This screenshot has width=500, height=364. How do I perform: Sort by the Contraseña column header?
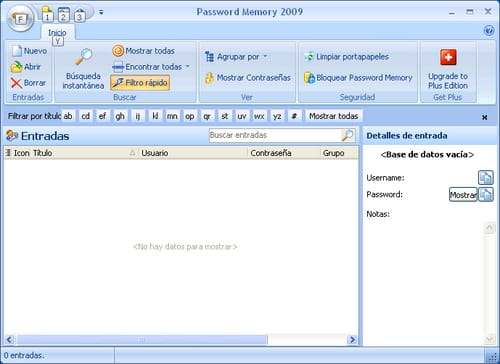click(x=284, y=153)
